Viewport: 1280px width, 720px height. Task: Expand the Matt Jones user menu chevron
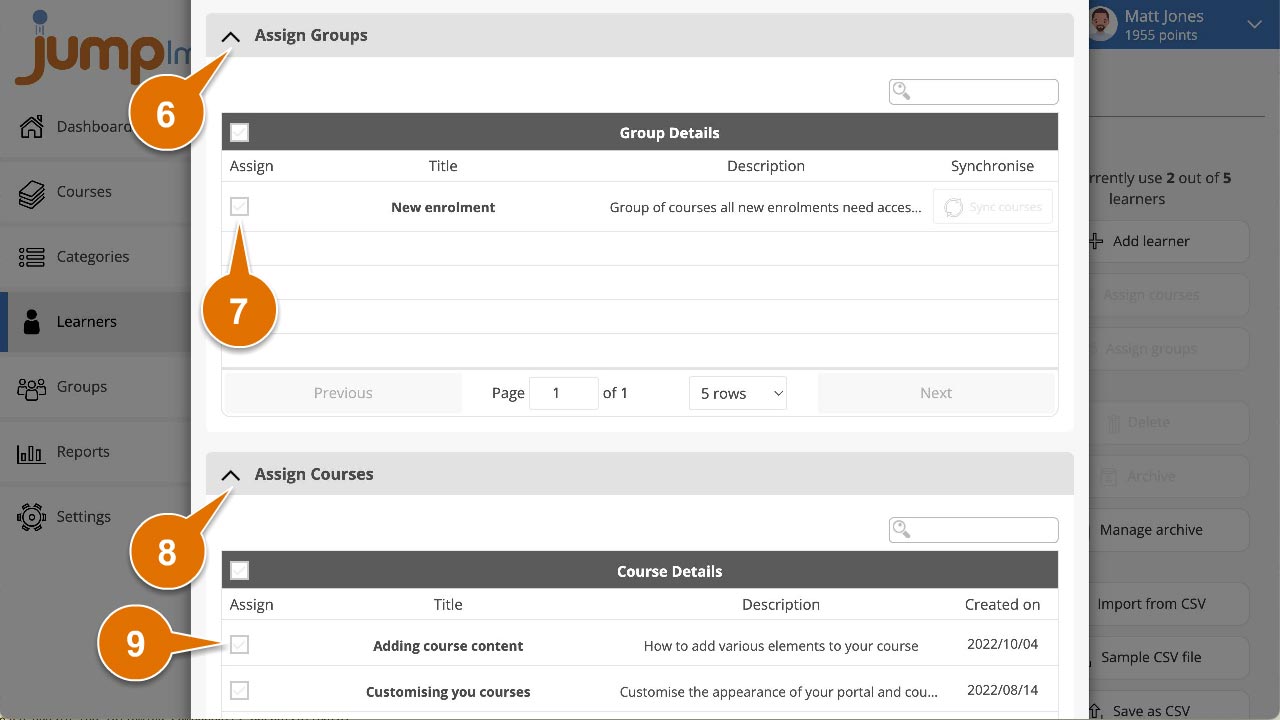(x=1254, y=26)
